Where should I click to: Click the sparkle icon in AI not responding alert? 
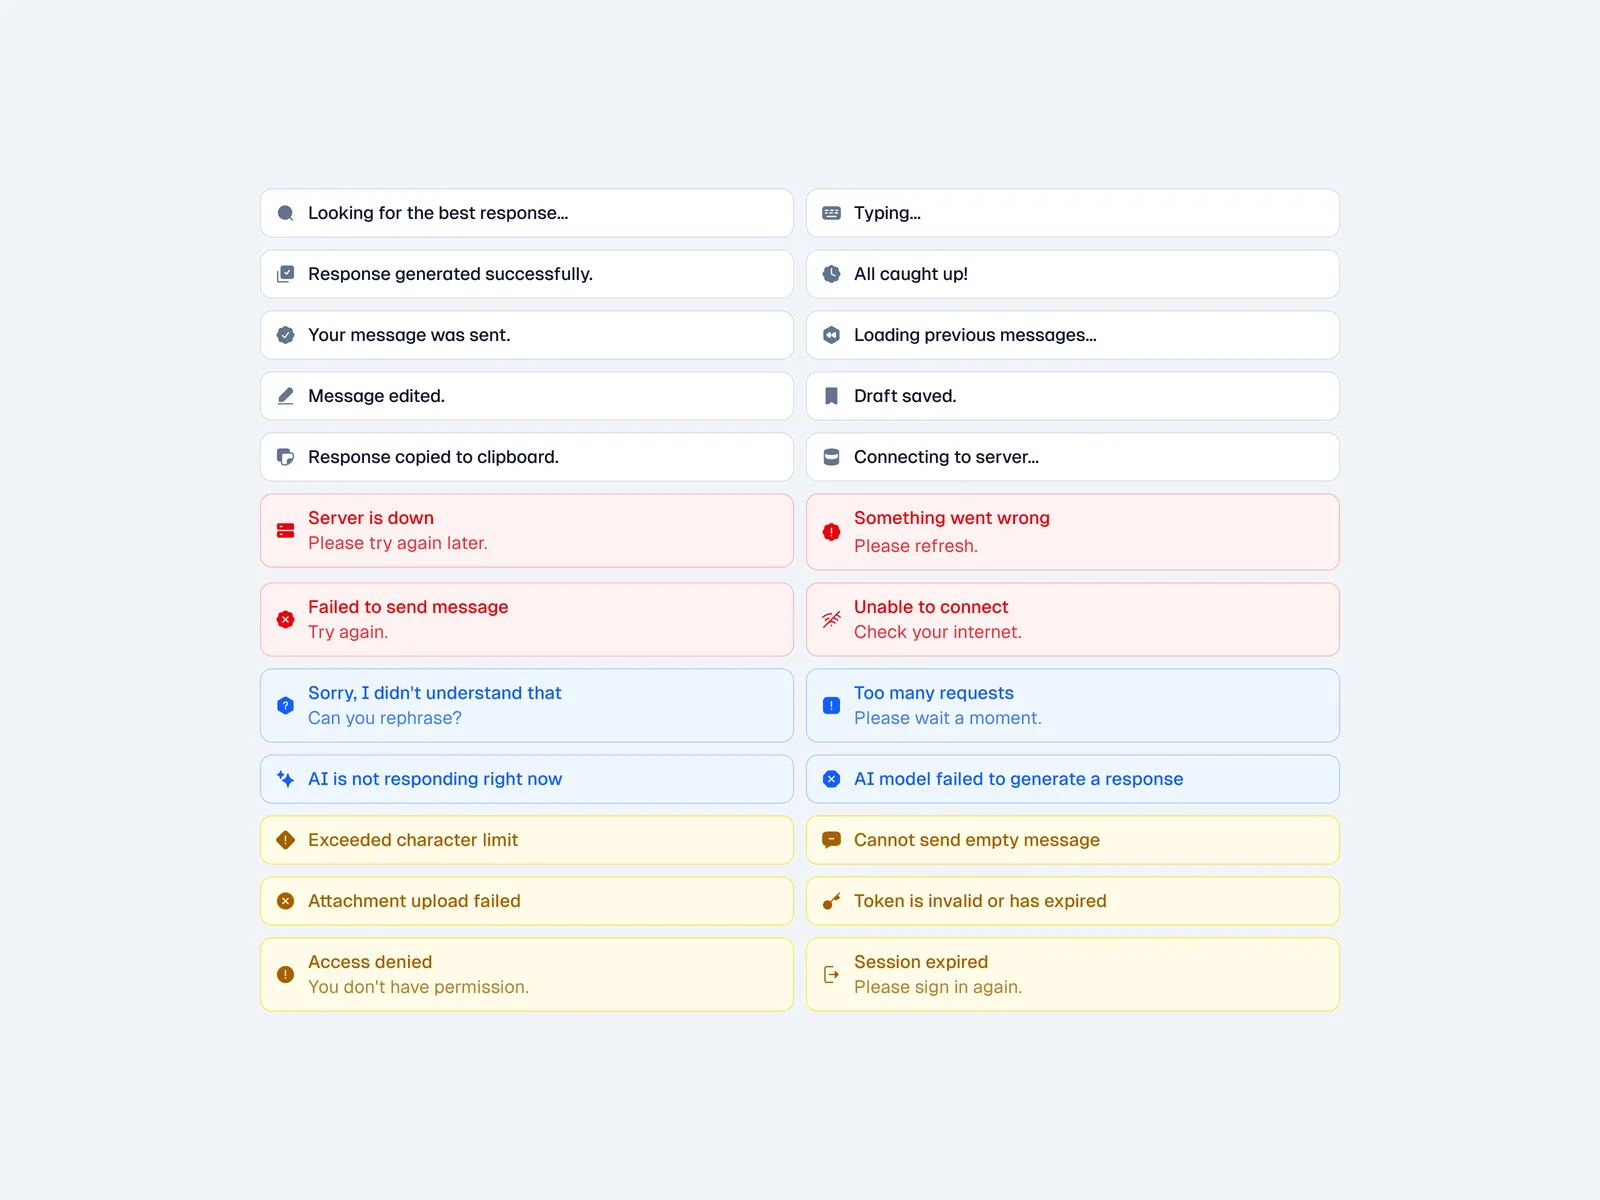point(285,779)
